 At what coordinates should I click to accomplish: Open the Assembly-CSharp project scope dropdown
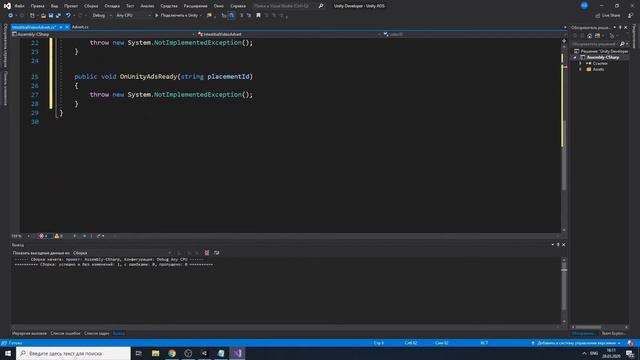[x=103, y=34]
